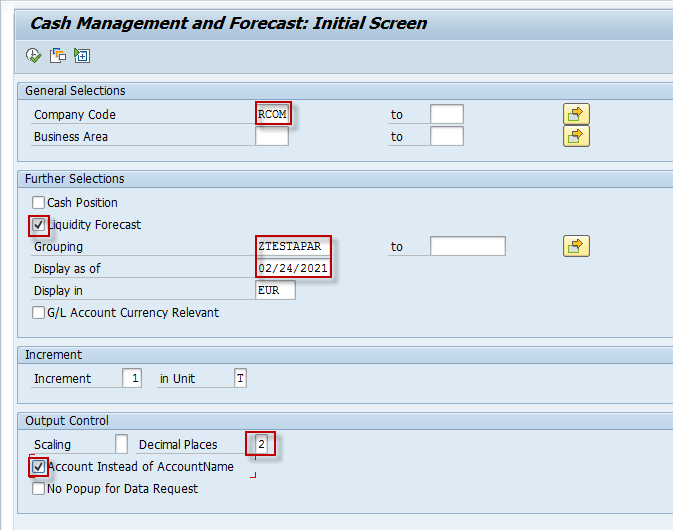Click the Decimal Places label
This screenshot has width=673, height=530.
point(178,445)
